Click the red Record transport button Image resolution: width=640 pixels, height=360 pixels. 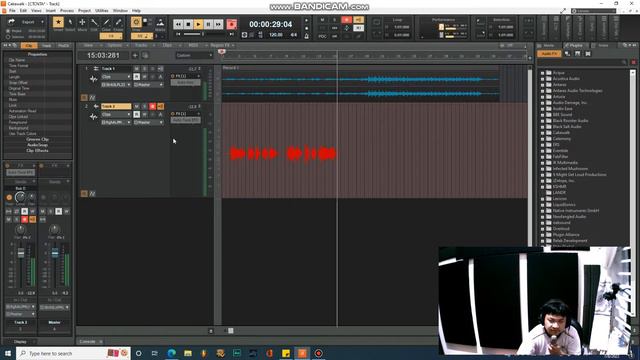231,24
